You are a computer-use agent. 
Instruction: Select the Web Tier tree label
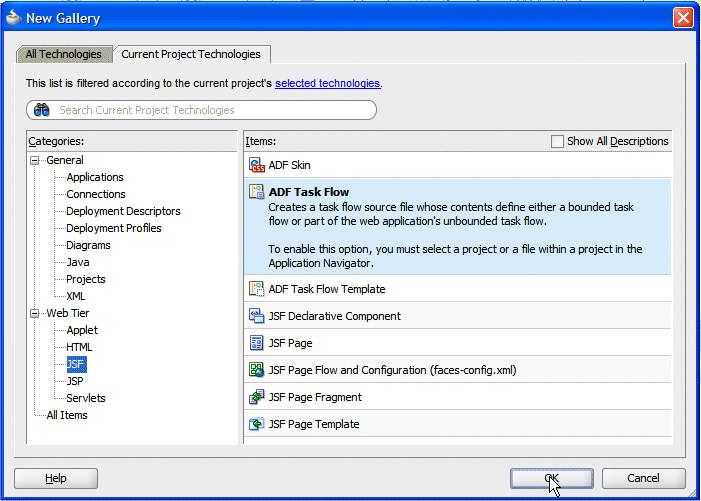[x=68, y=313]
